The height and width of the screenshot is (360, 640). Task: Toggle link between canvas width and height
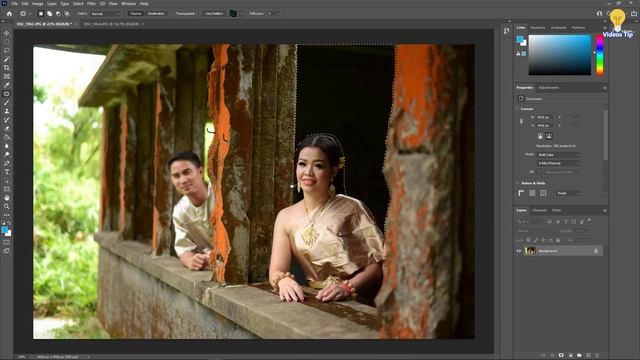click(521, 121)
